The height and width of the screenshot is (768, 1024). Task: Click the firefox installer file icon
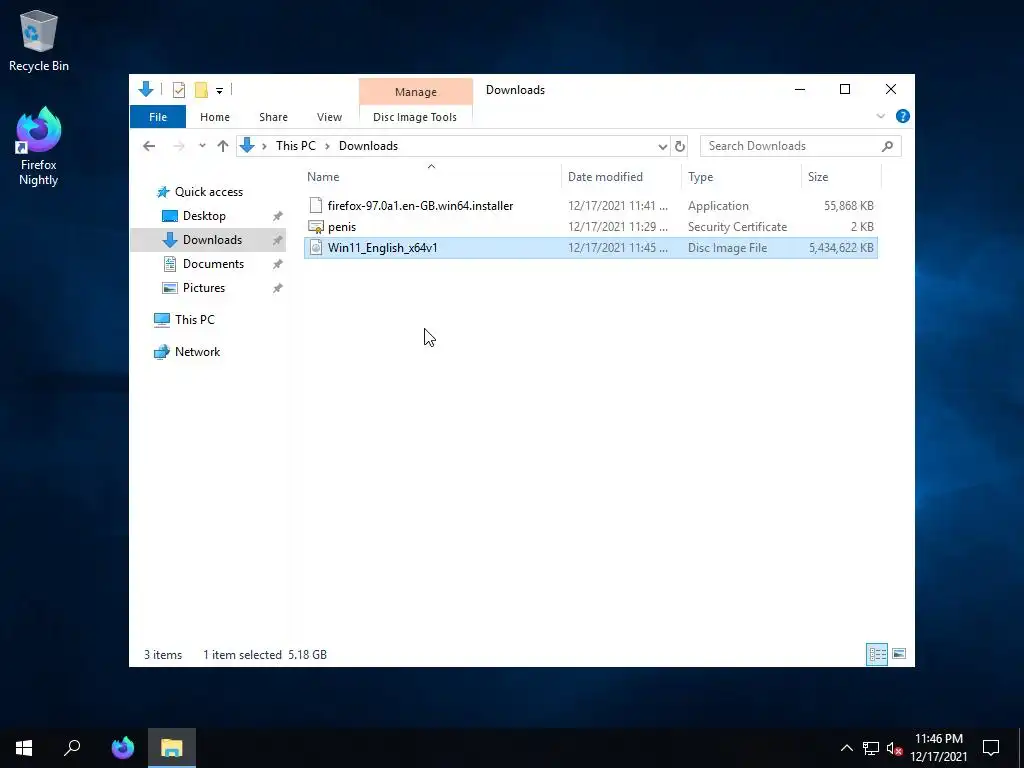click(x=316, y=206)
